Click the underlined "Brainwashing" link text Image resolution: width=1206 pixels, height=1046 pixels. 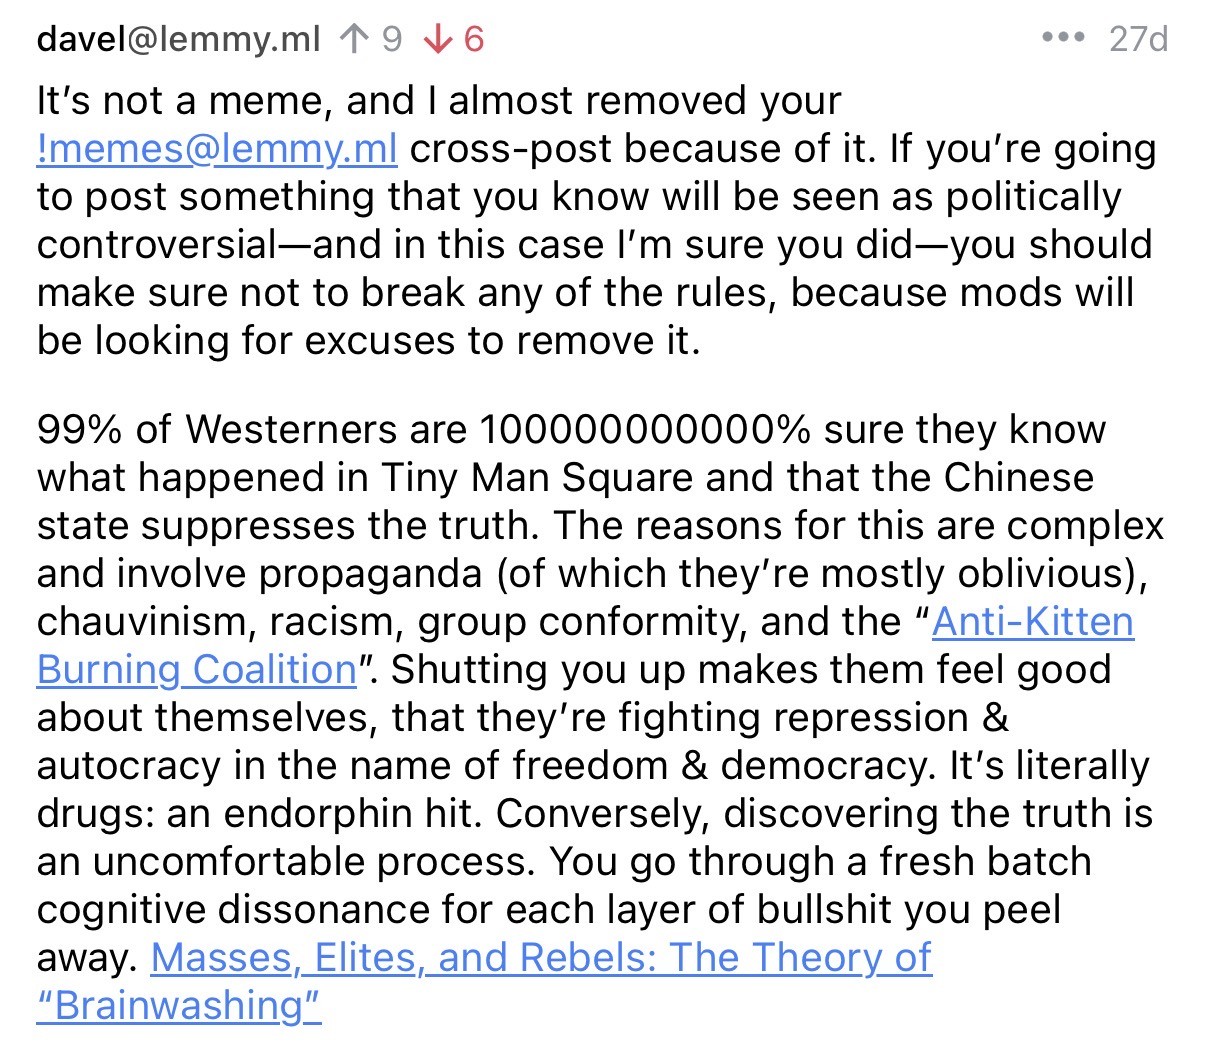[x=179, y=1006]
